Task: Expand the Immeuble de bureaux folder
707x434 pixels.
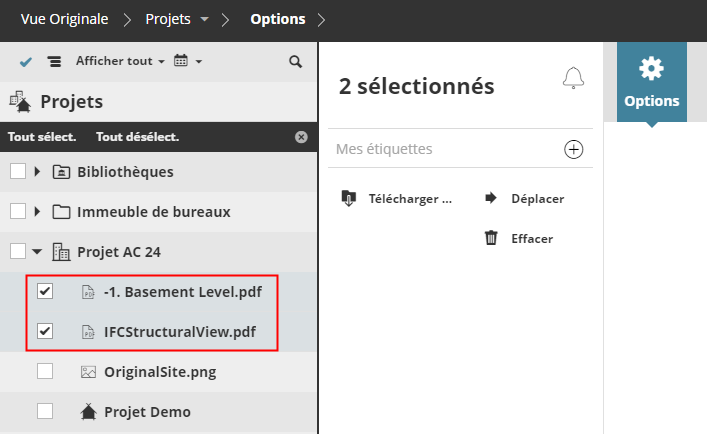Action: point(38,212)
